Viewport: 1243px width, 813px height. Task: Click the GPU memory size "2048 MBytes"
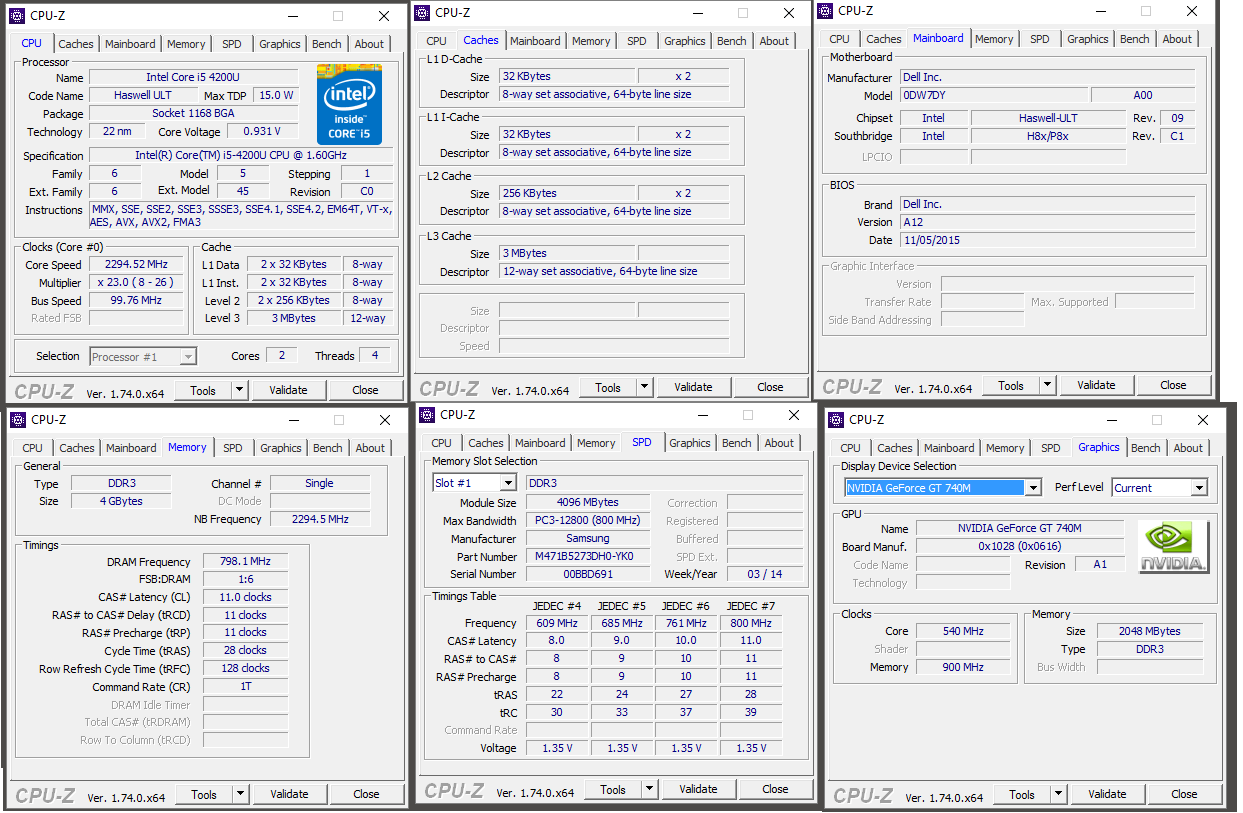(1150, 631)
